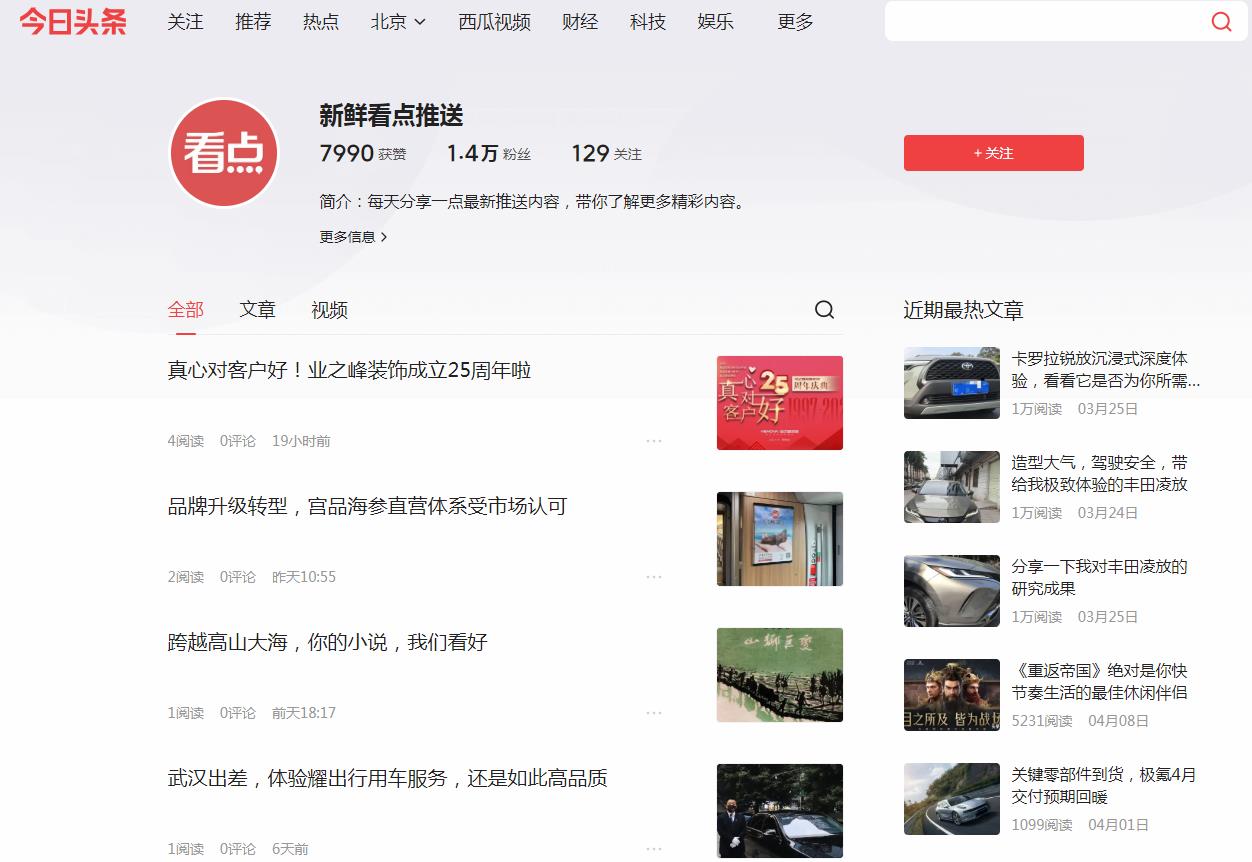Open the ellipsis menu on the 跨越高山大海 article
The height and width of the screenshot is (862, 1252).
click(x=655, y=712)
